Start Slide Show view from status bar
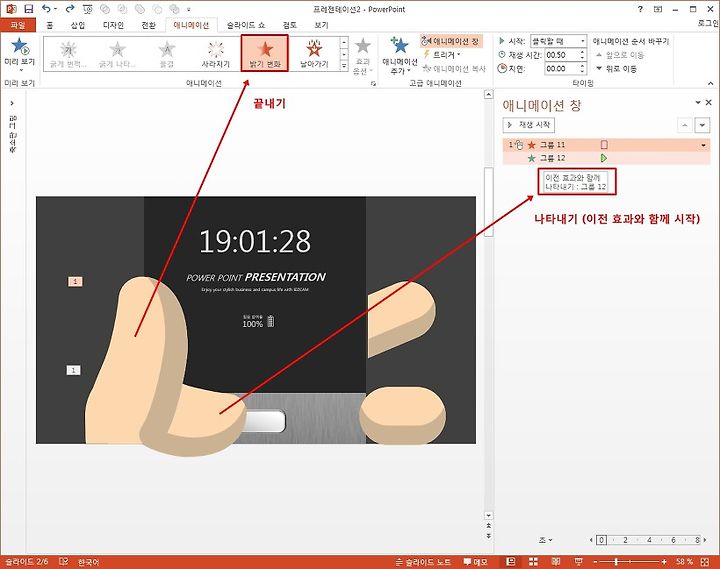 (x=578, y=562)
